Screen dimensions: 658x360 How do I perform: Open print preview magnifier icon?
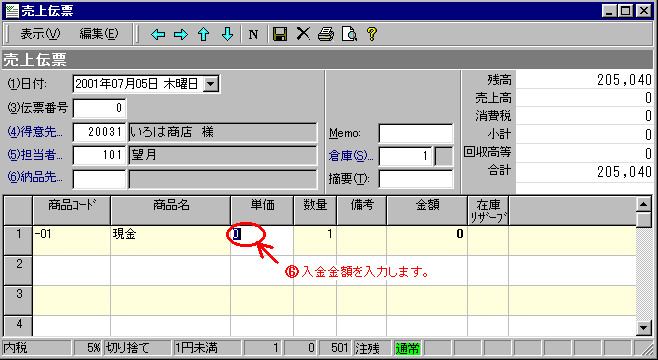(349, 34)
